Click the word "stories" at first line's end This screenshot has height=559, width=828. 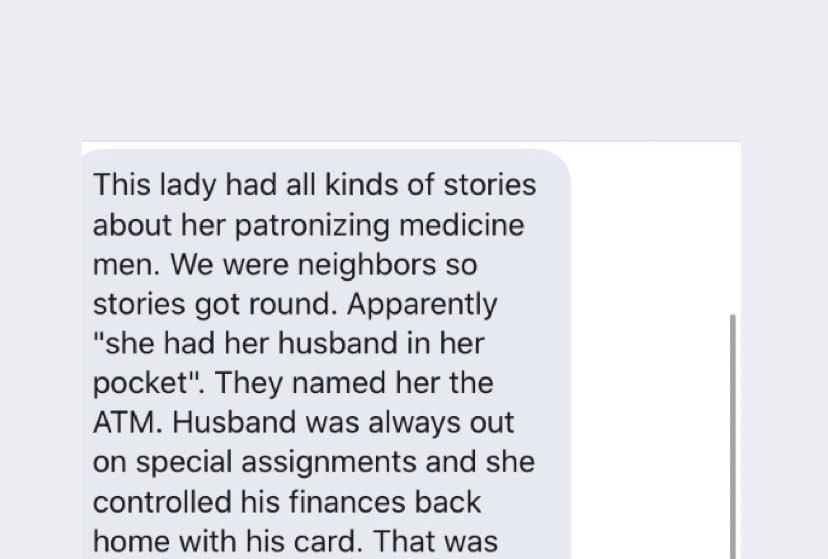(490, 185)
